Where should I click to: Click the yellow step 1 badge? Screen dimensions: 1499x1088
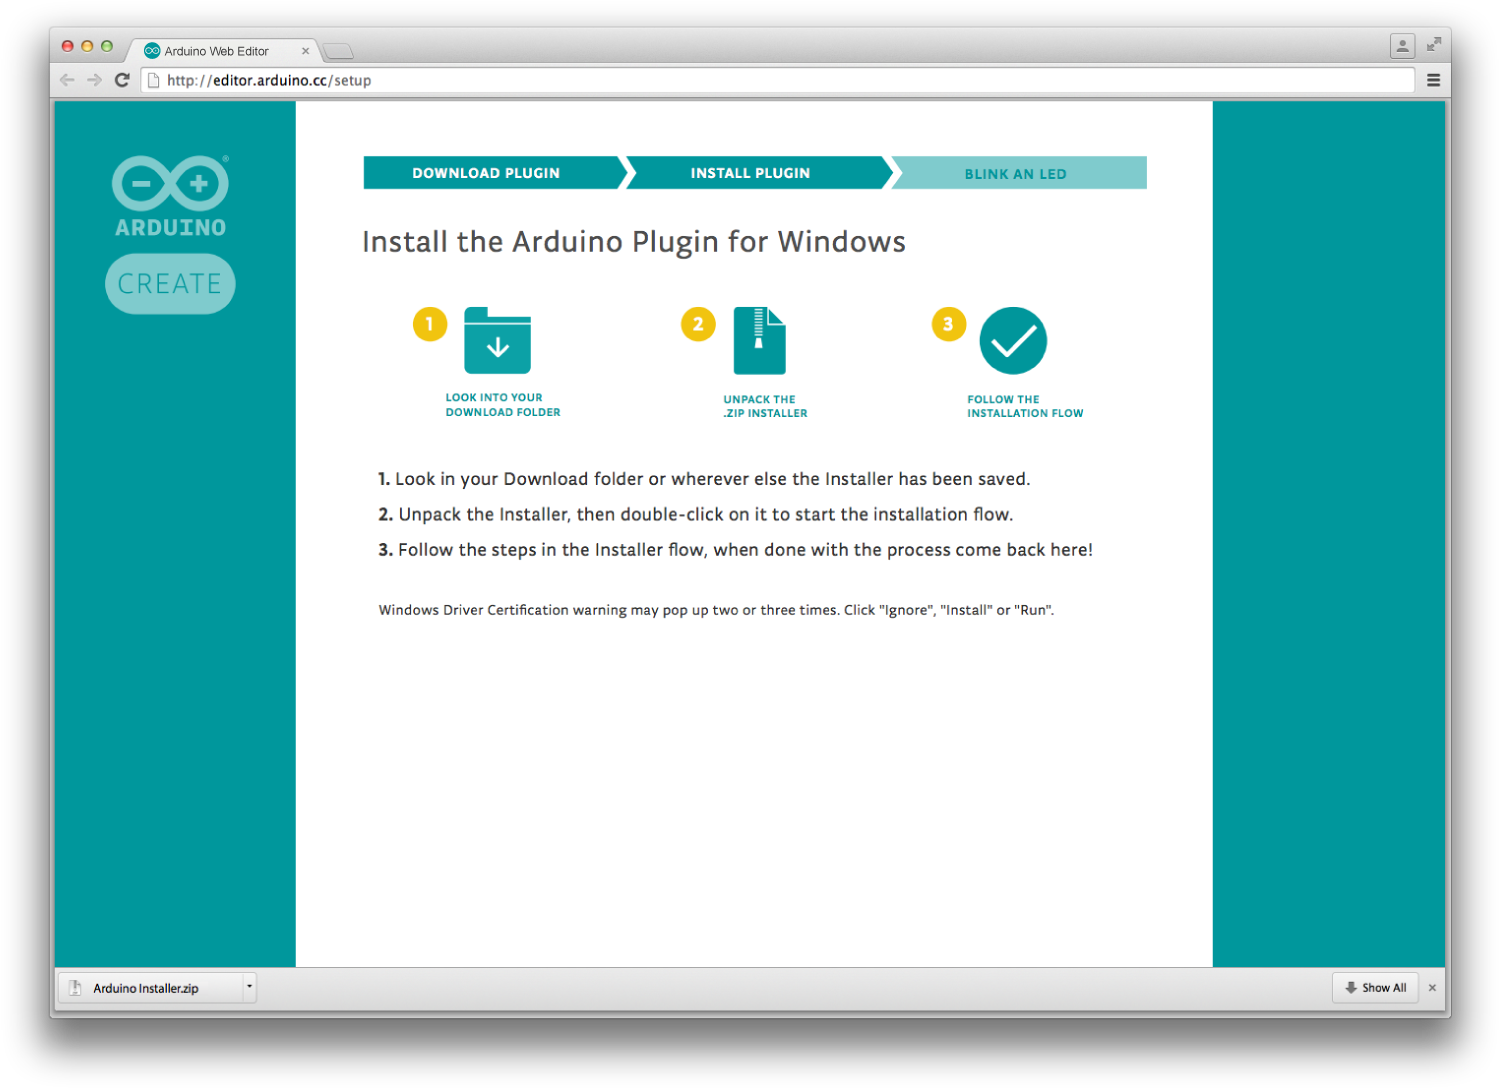pyautogui.click(x=430, y=324)
